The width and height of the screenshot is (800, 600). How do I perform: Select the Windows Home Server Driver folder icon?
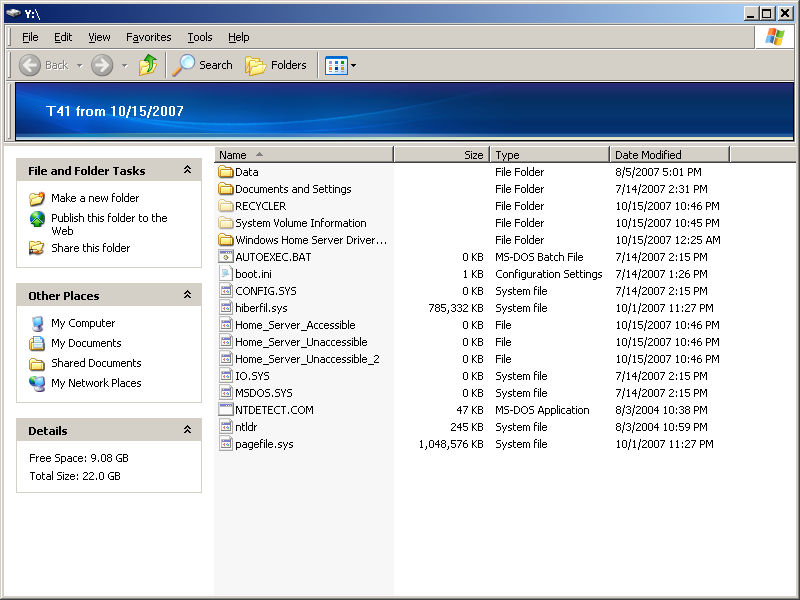click(x=226, y=240)
